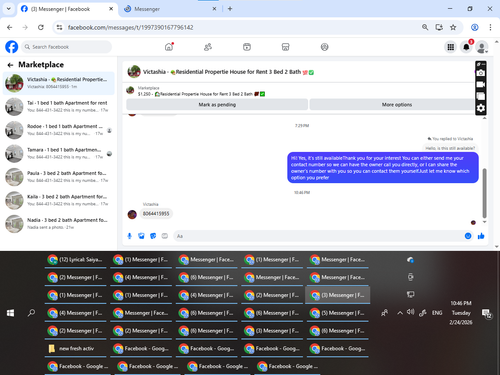This screenshot has height=375, width=500.
Task: Click the camera icon in floating toolbar
Action: (481, 73)
